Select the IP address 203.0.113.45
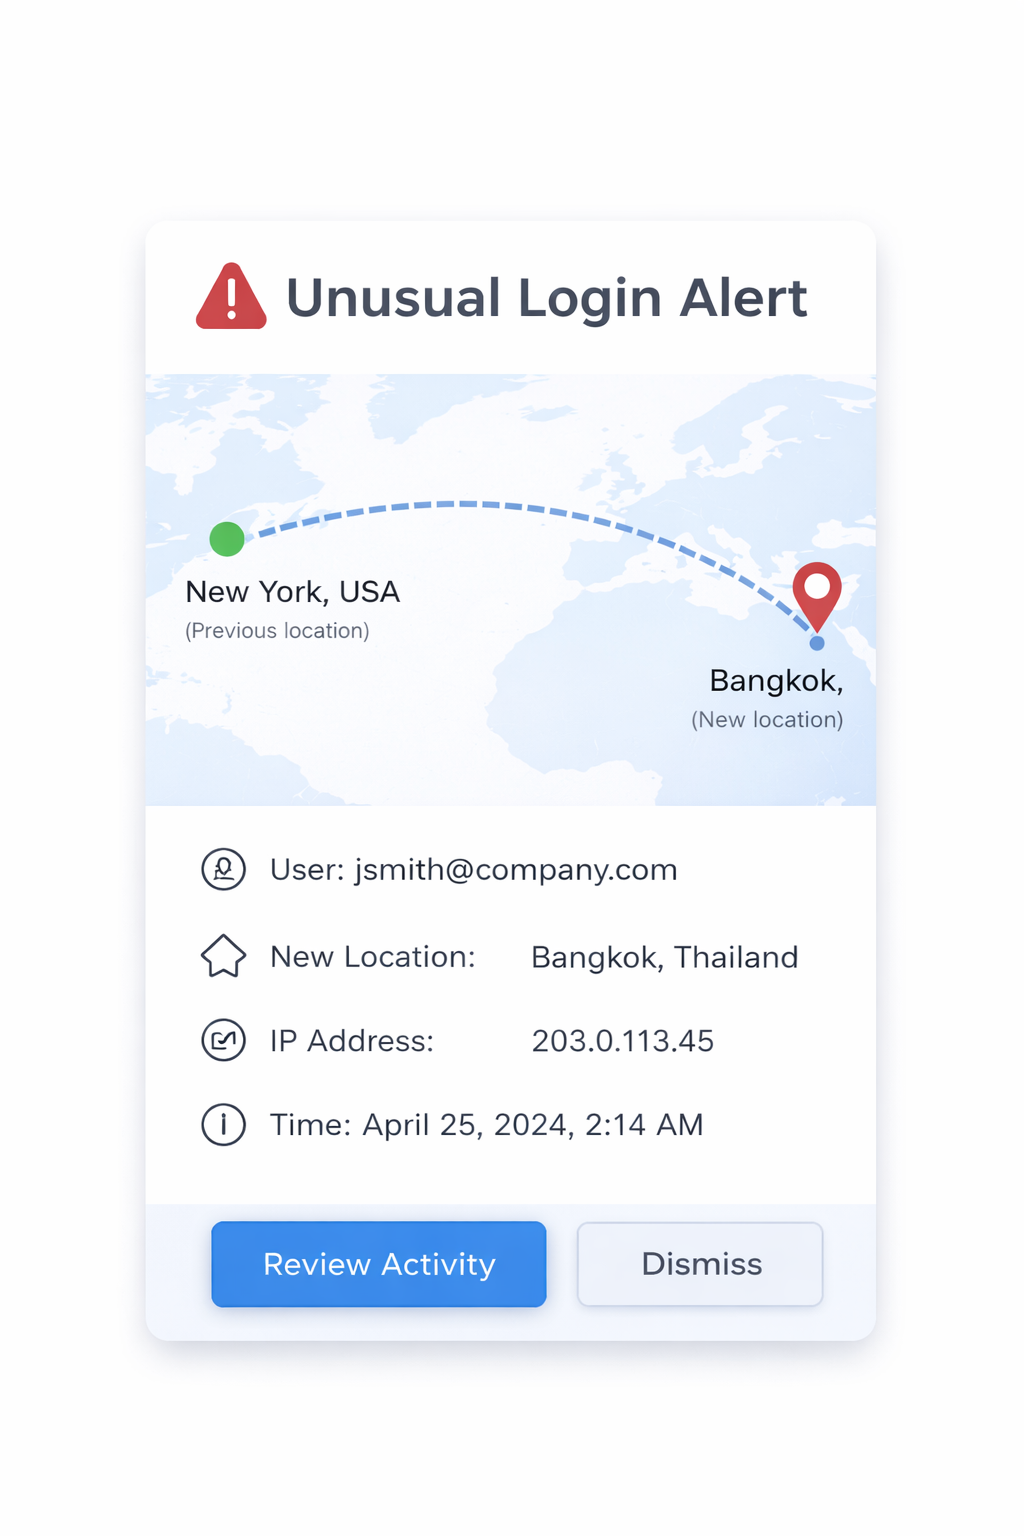The image size is (1024, 1536). (x=623, y=1041)
